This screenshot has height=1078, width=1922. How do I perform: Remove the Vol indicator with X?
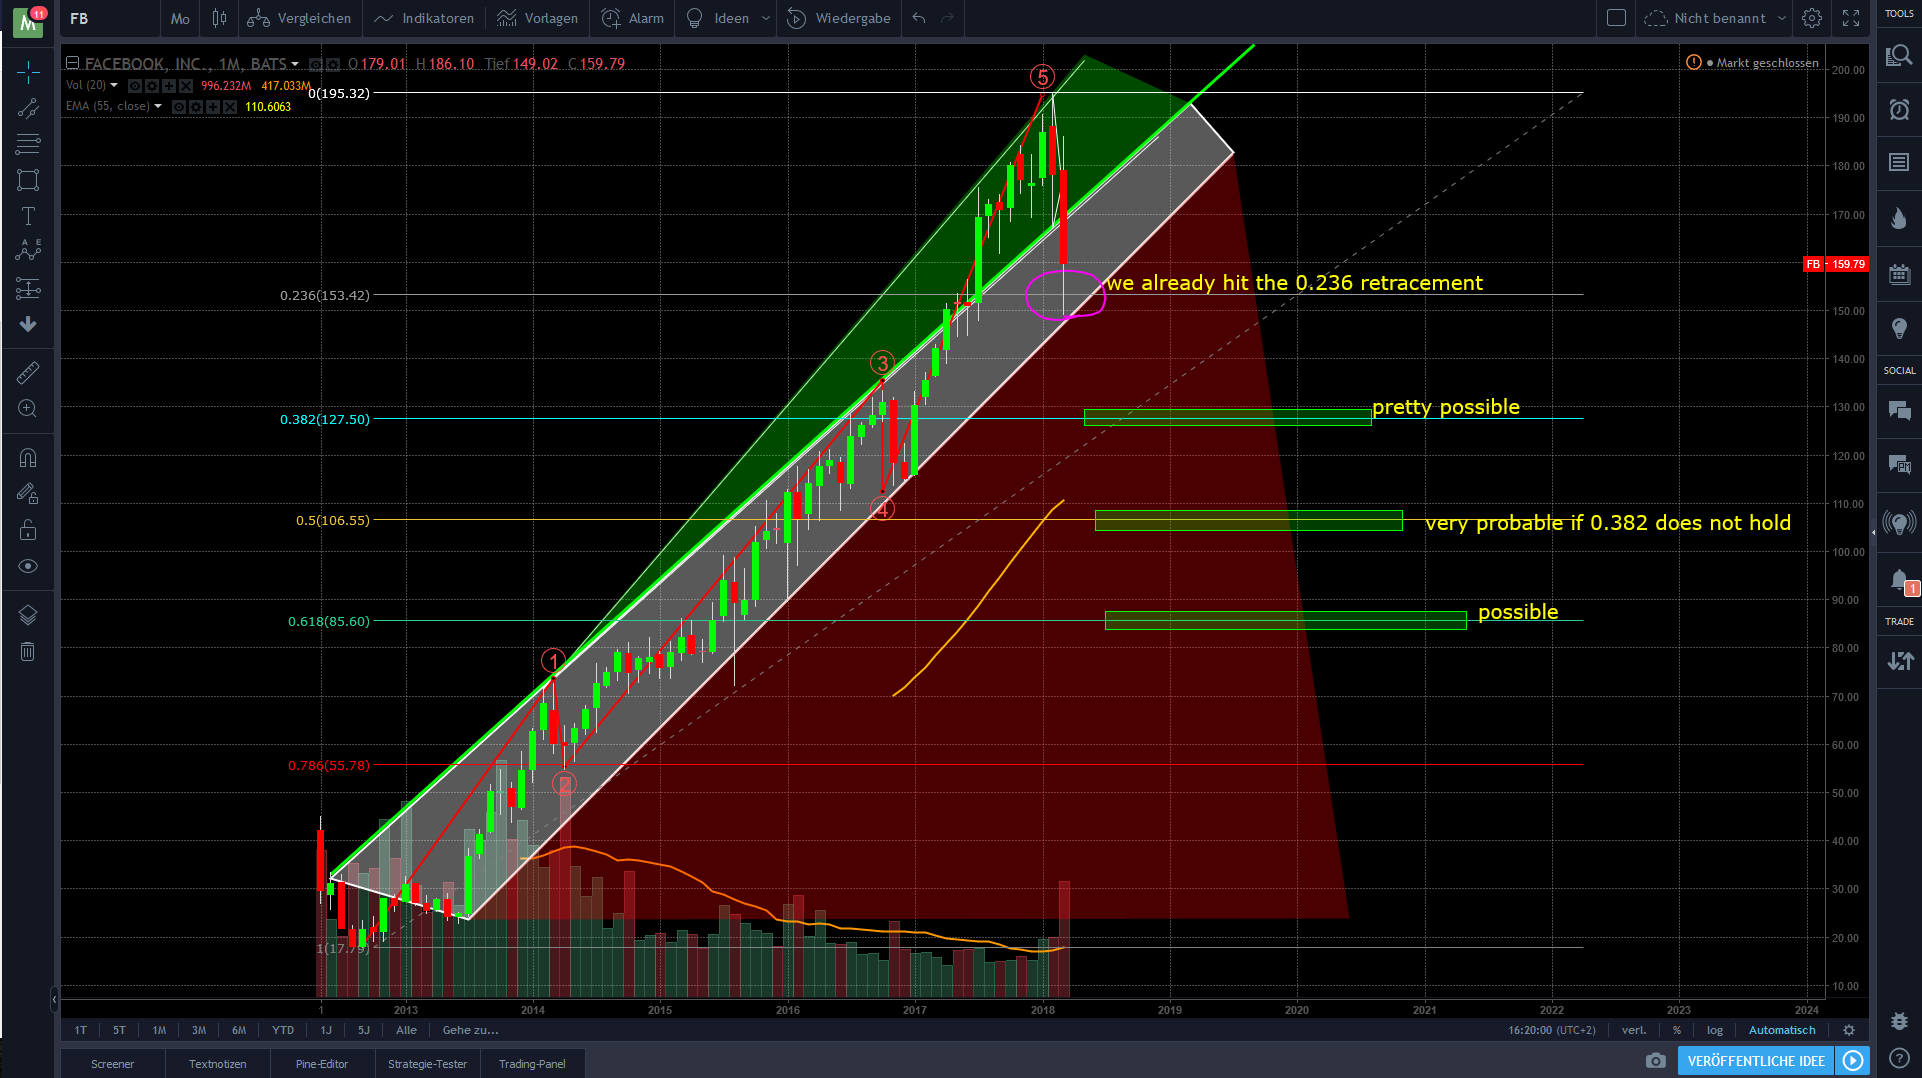[186, 86]
